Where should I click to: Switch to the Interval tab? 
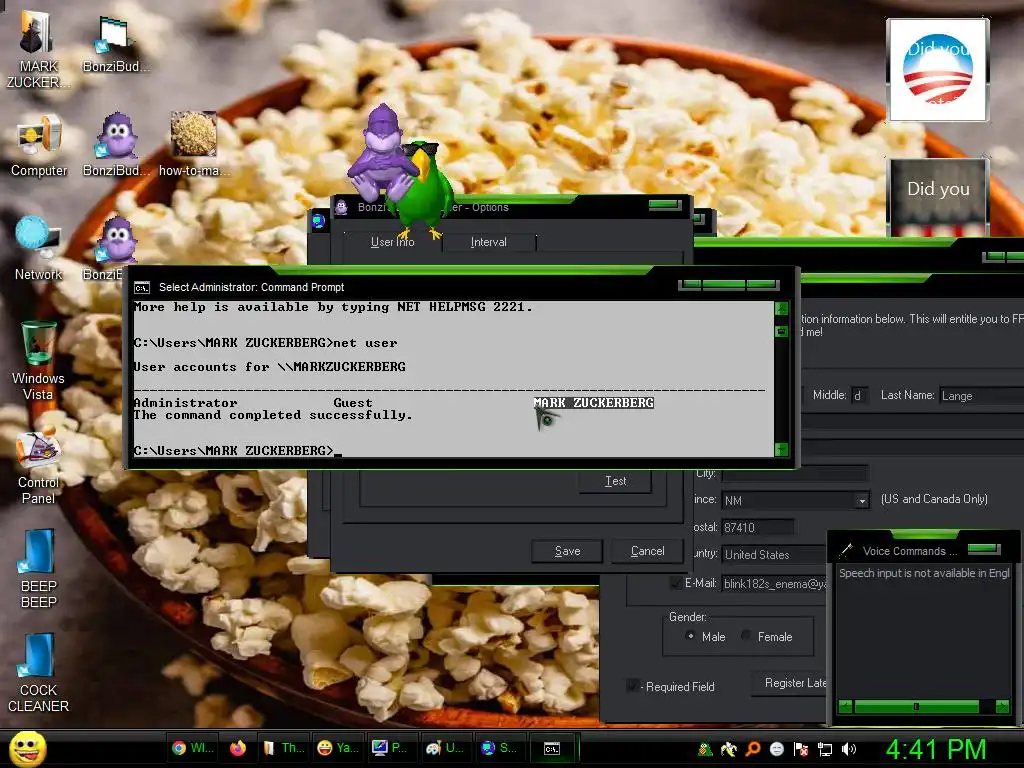[488, 242]
